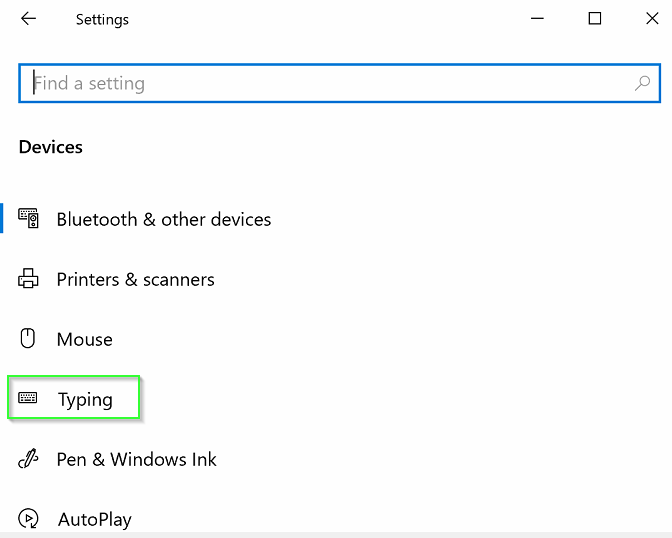The width and height of the screenshot is (672, 538).
Task: Click the Bluetooth devices icon
Action: (28, 218)
